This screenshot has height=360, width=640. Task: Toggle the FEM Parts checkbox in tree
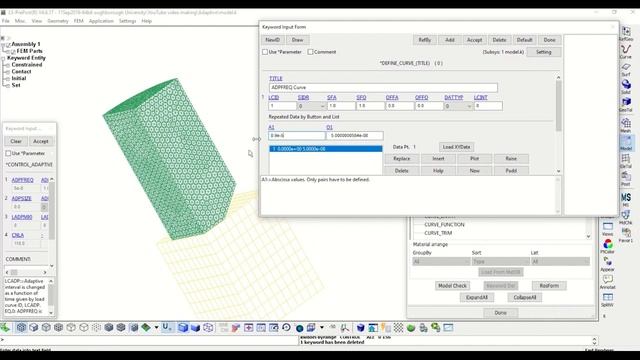[13, 51]
